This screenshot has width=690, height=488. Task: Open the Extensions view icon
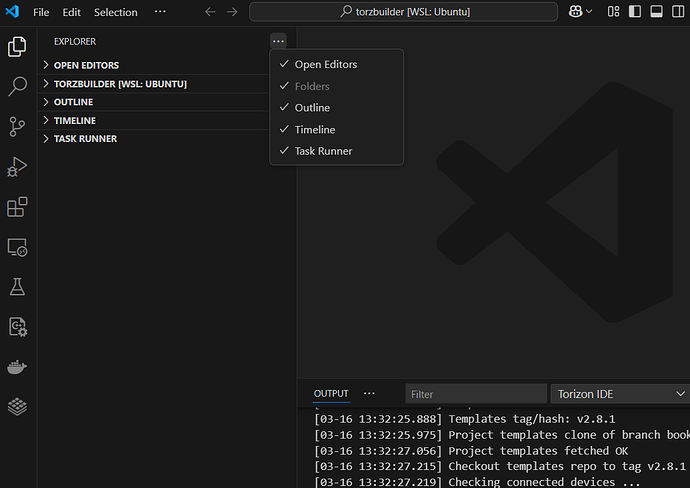pos(17,207)
